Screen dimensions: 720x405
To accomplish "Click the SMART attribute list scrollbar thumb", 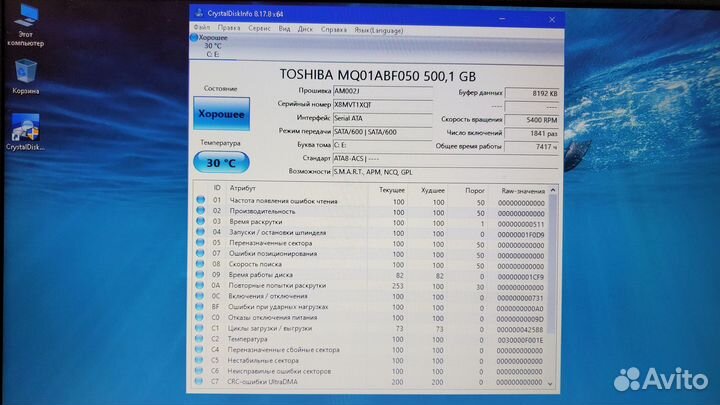I will pos(552,264).
